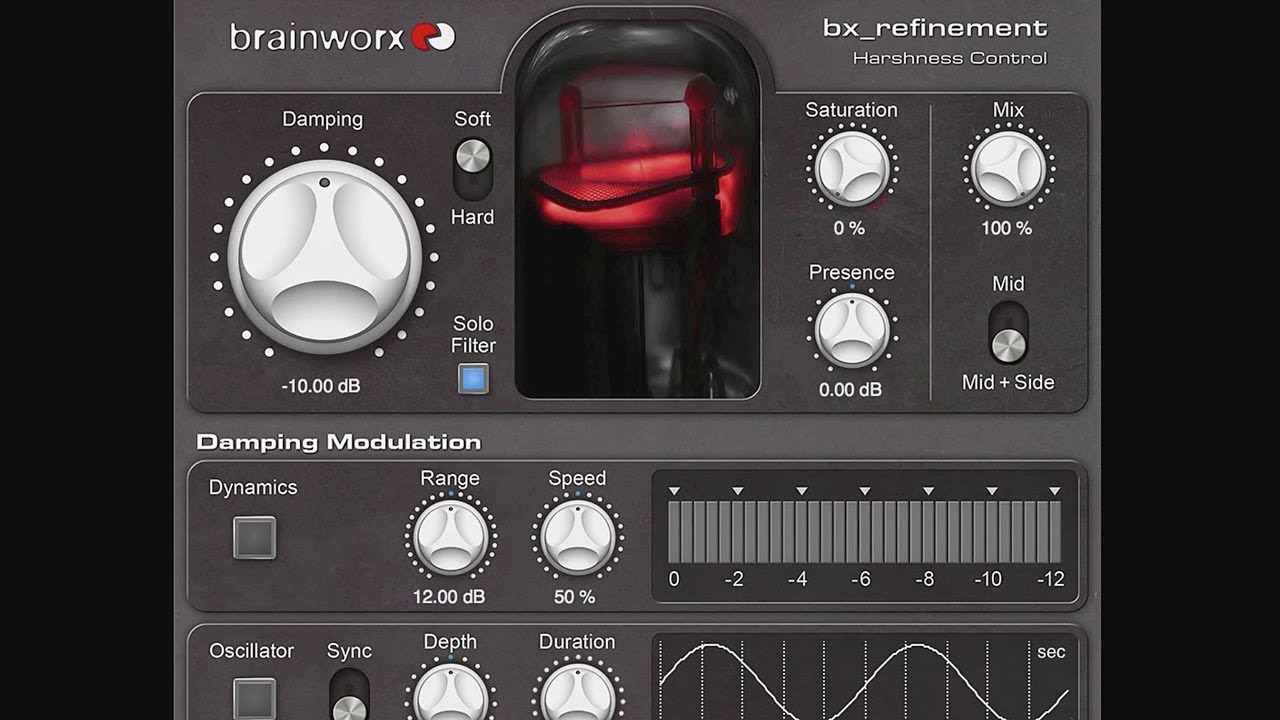Click the Presence knob

point(852,330)
